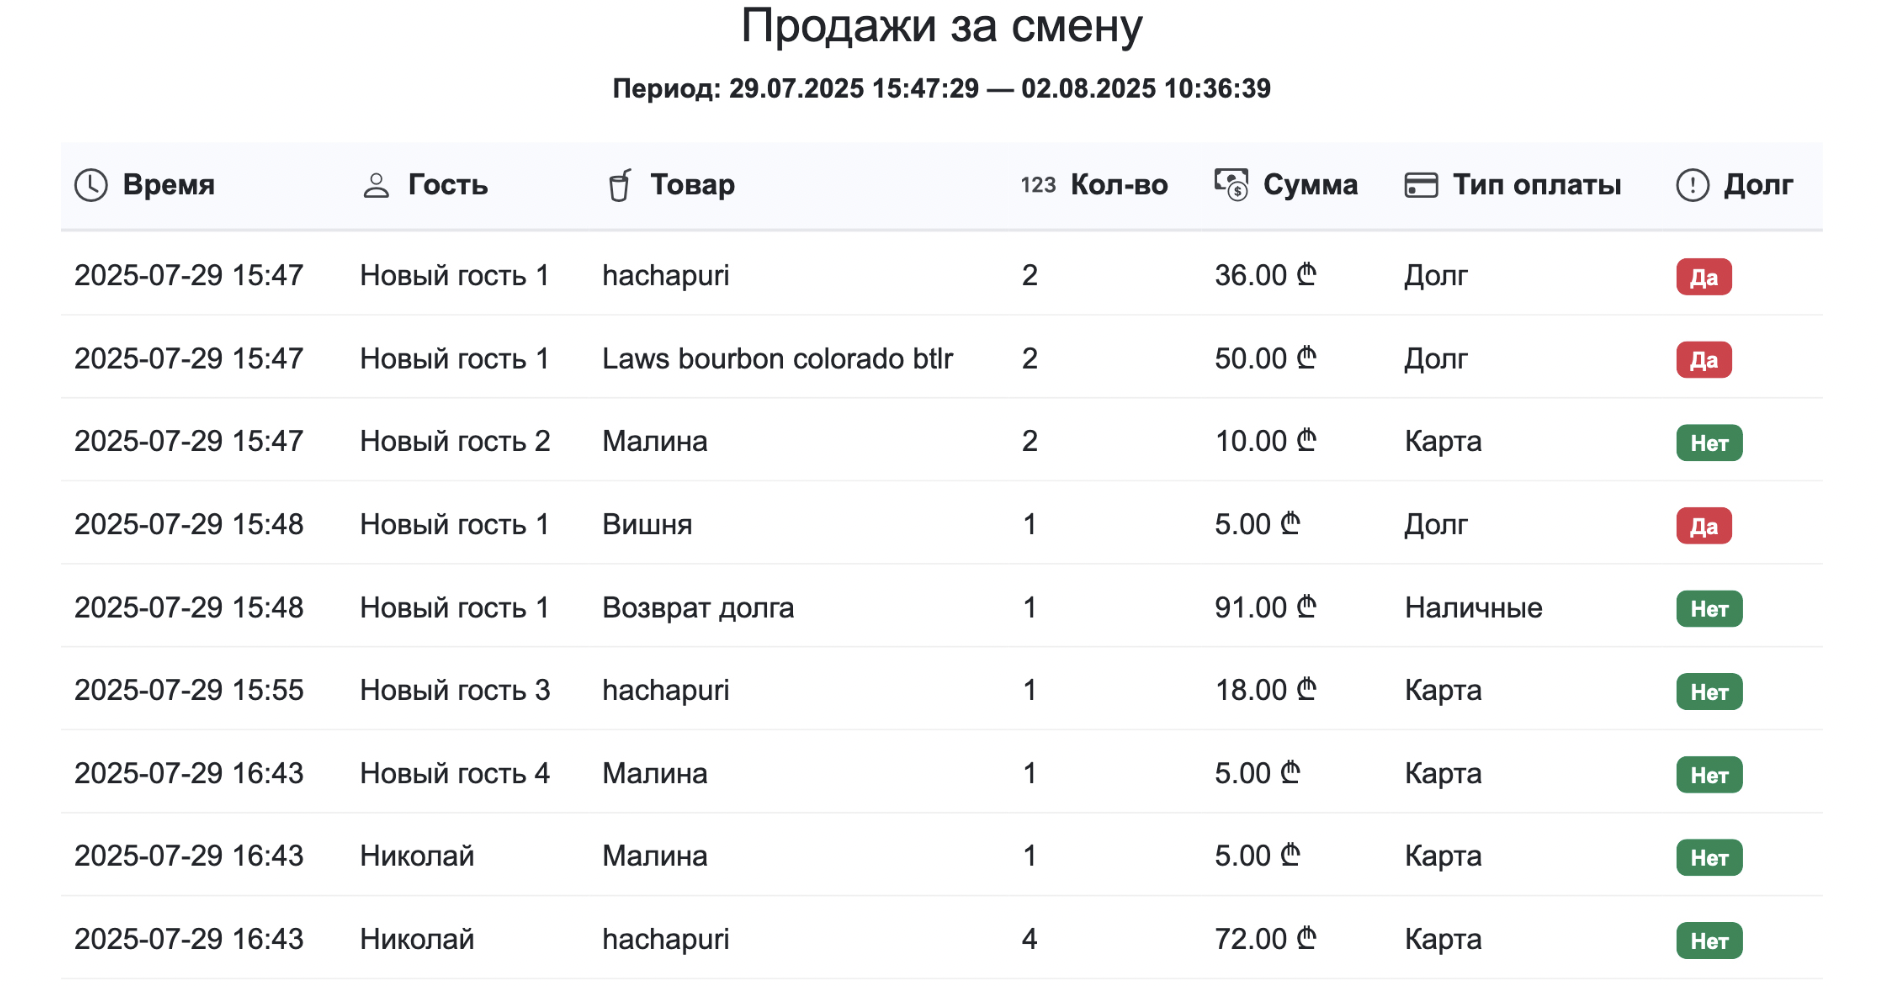1878x986 pixels.
Task: Click the 123 icon in Кол-во column
Action: (x=1037, y=184)
